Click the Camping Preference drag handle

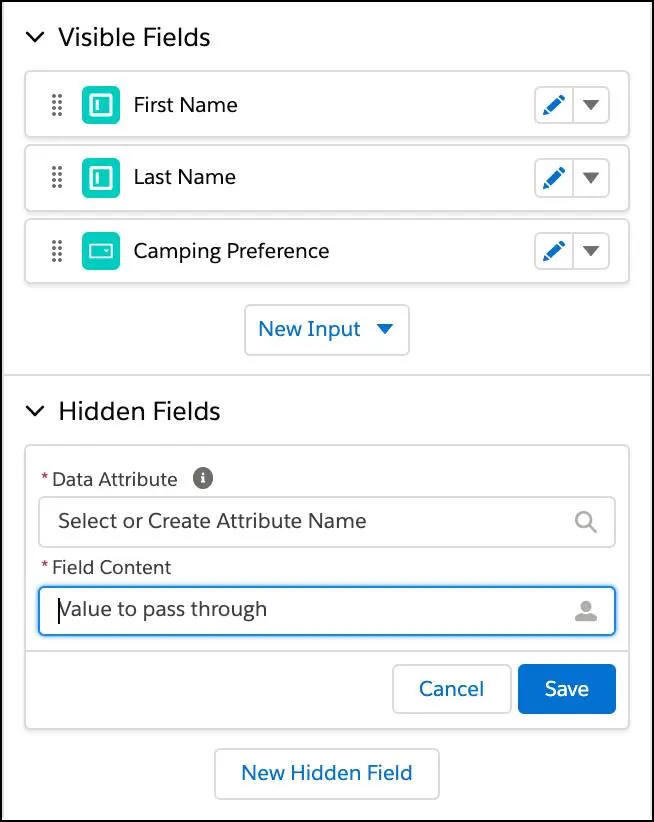tap(57, 251)
